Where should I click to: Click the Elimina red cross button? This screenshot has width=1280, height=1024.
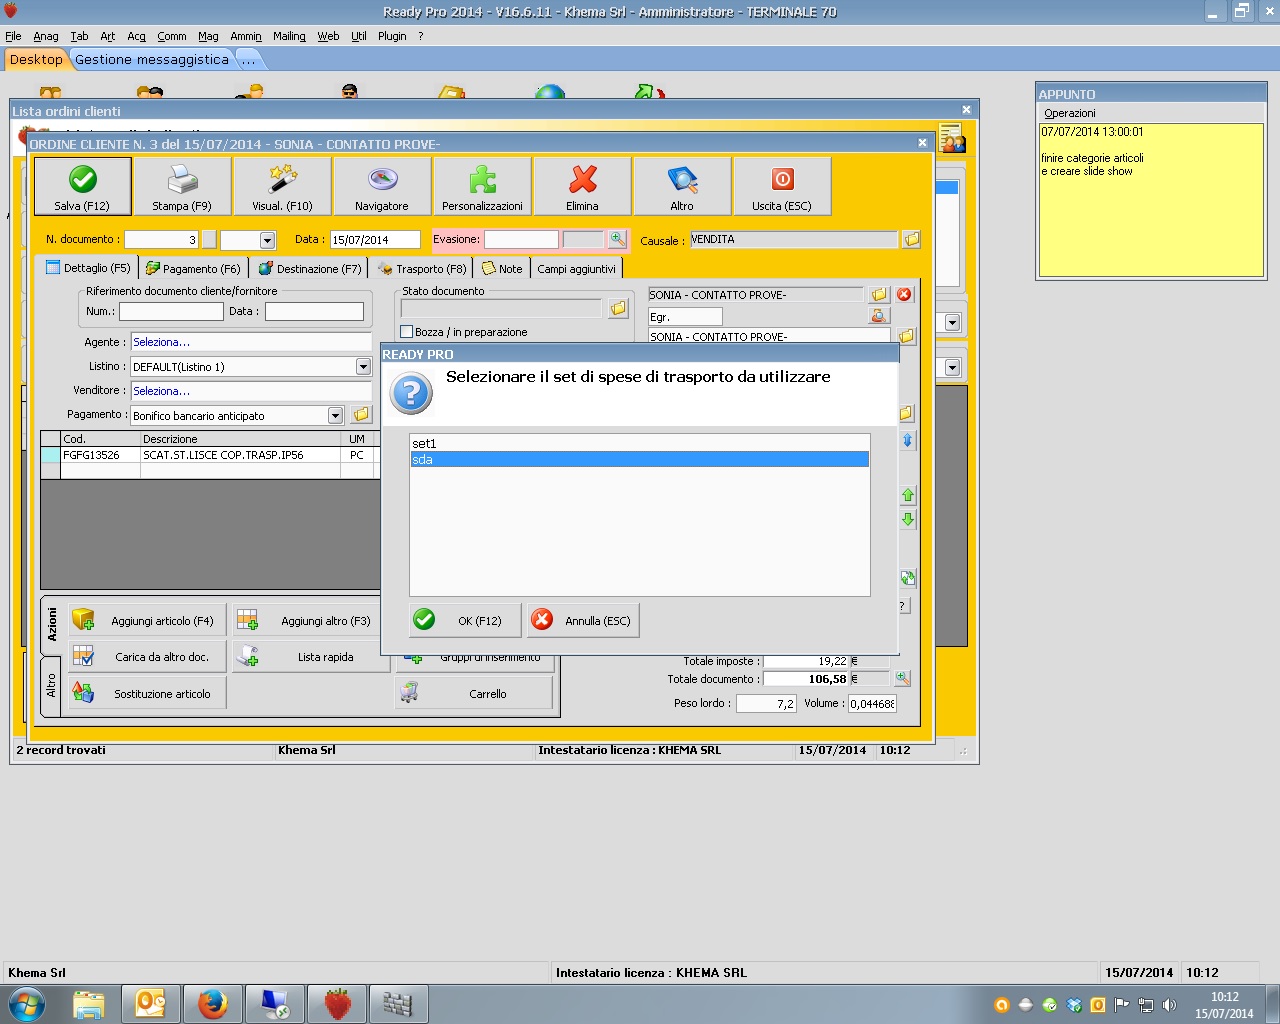tap(582, 186)
